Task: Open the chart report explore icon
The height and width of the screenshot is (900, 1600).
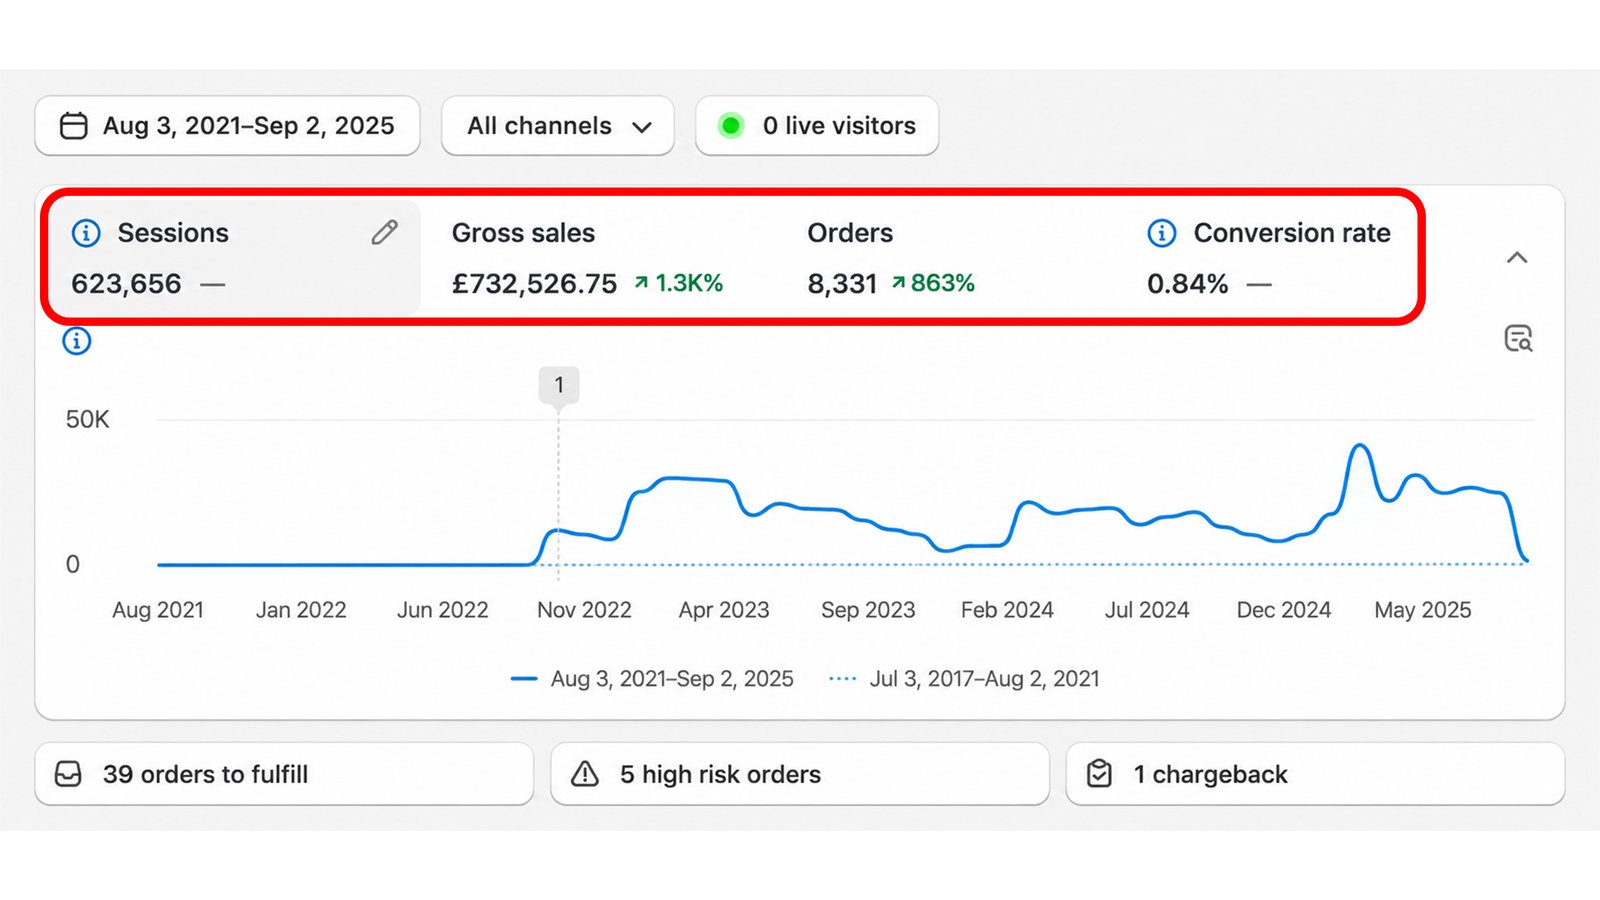Action: pos(1518,339)
